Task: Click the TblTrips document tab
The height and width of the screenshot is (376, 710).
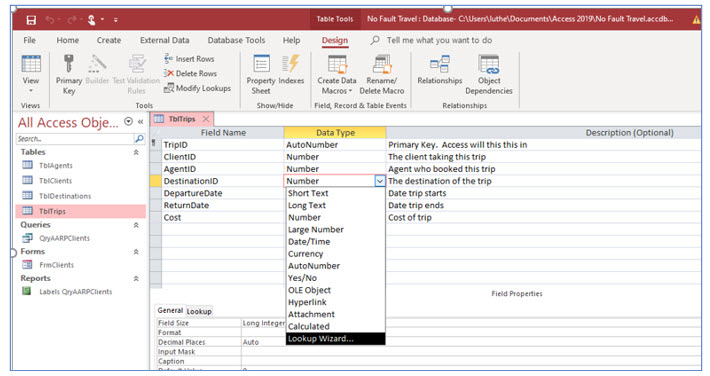Action: pos(182,119)
